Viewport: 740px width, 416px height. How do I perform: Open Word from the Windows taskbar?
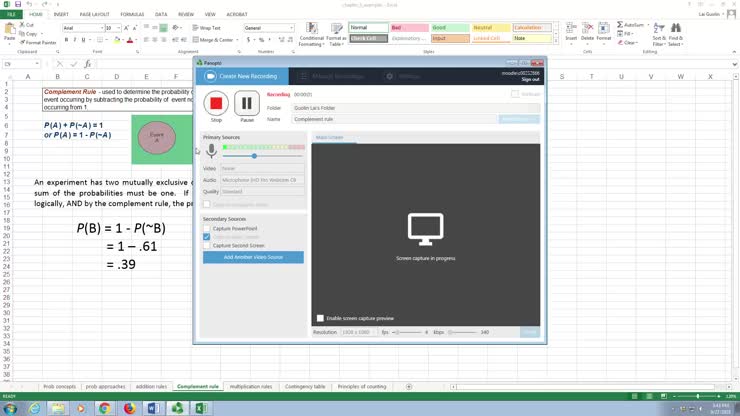click(154, 408)
